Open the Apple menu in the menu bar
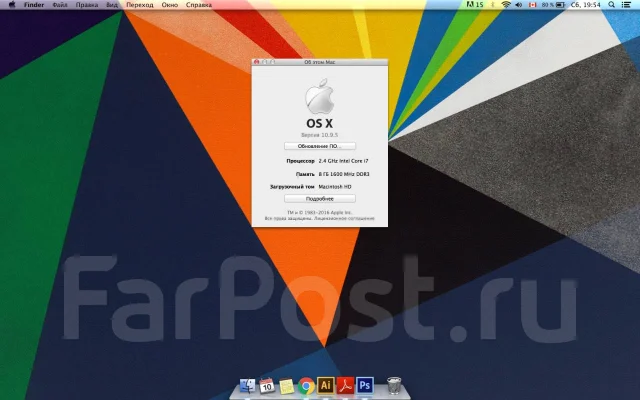The image size is (640, 400). (x=12, y=4)
